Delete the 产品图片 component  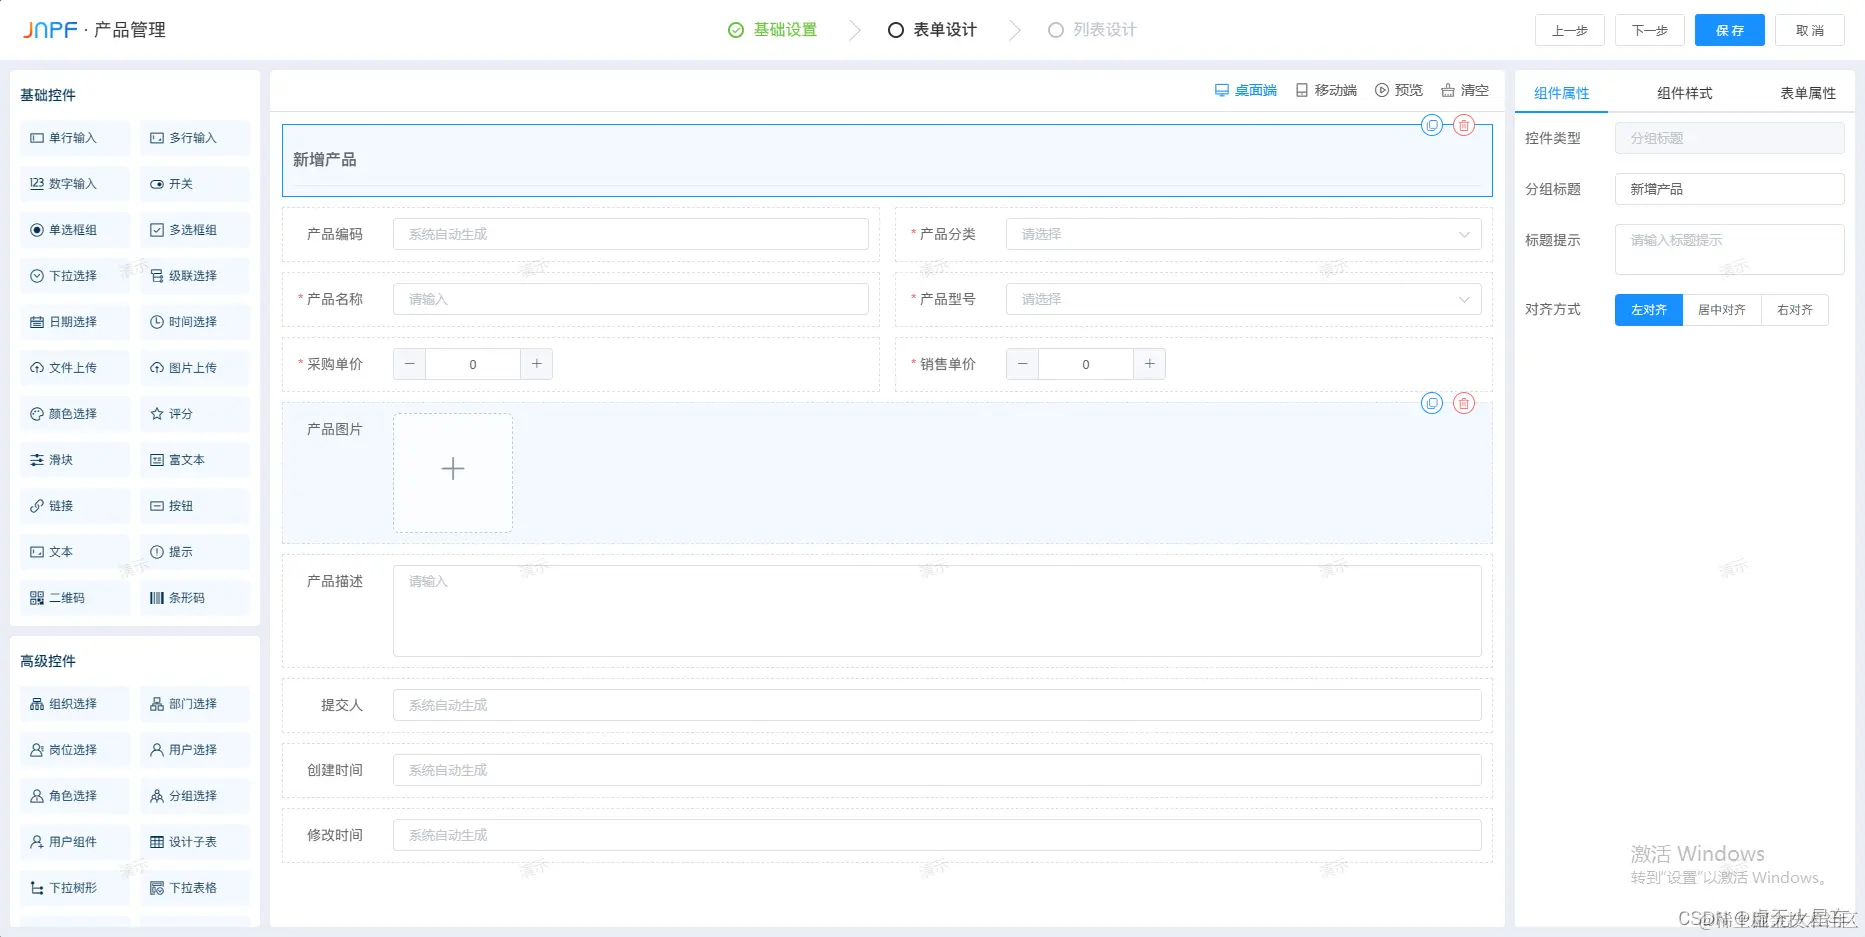(1464, 403)
